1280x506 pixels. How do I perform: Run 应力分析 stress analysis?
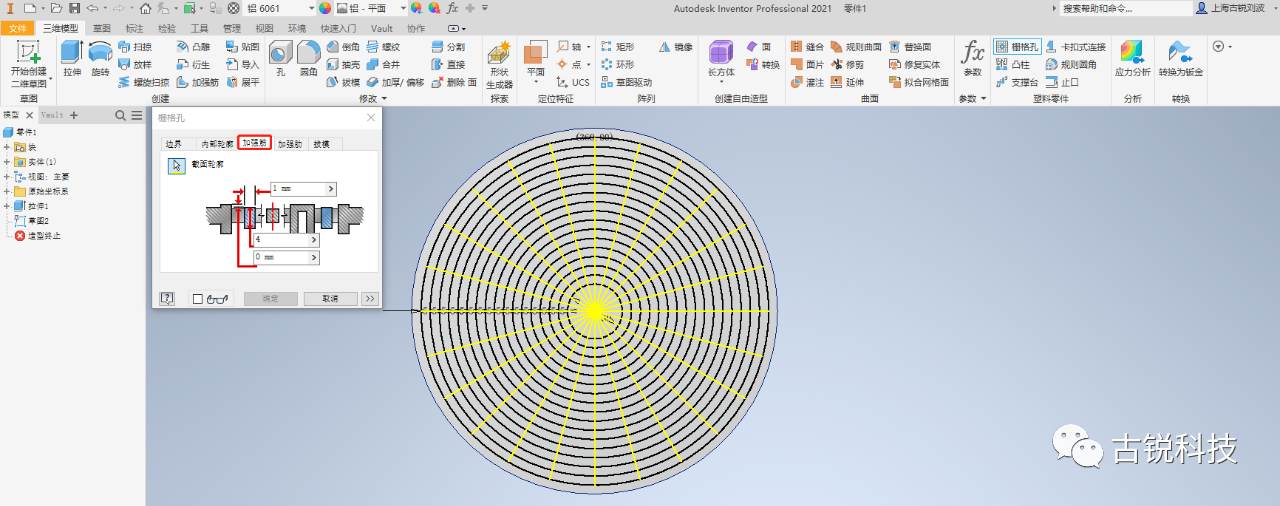click(x=1132, y=59)
